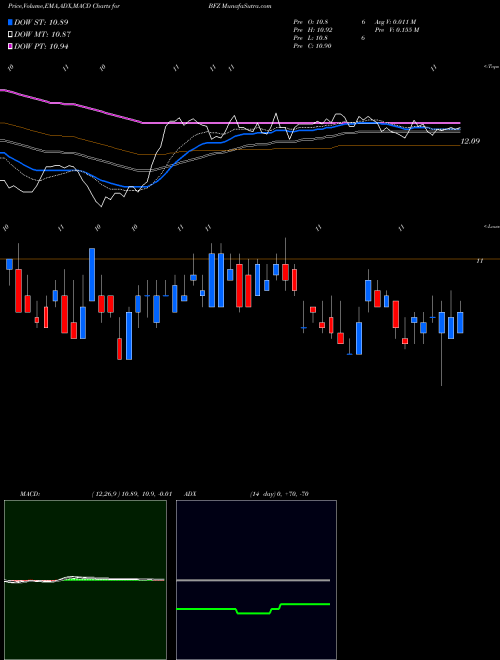Click the 'Pre C: 10.90' close value

[x=313, y=46]
